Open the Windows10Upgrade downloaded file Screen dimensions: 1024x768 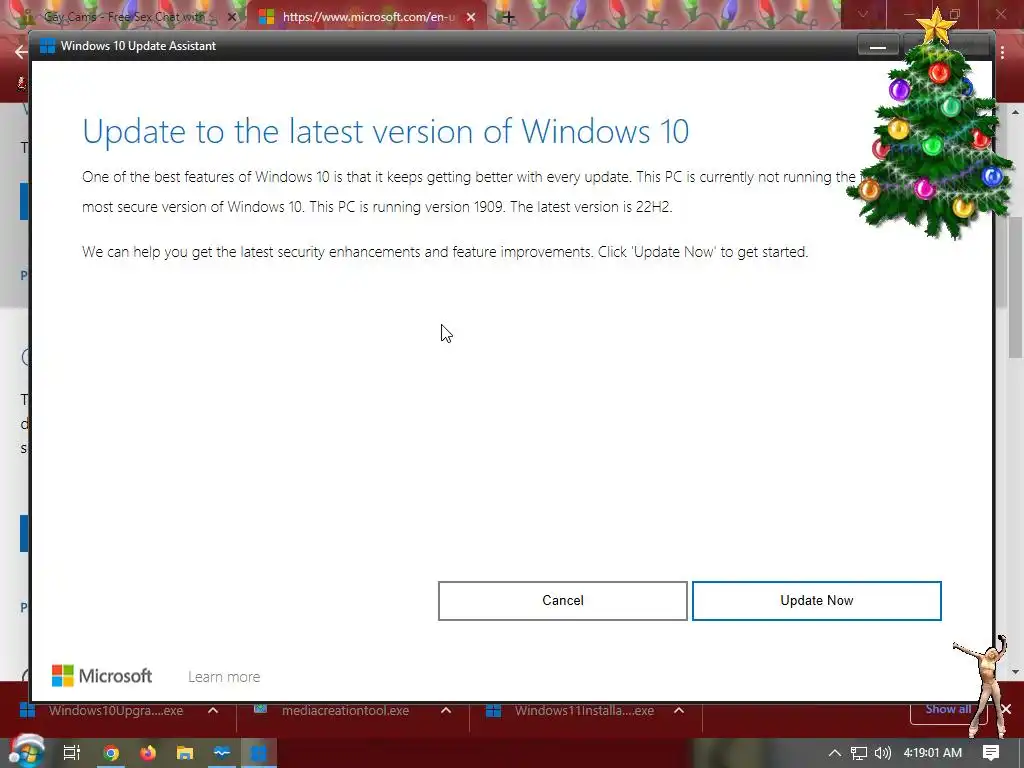(x=116, y=711)
